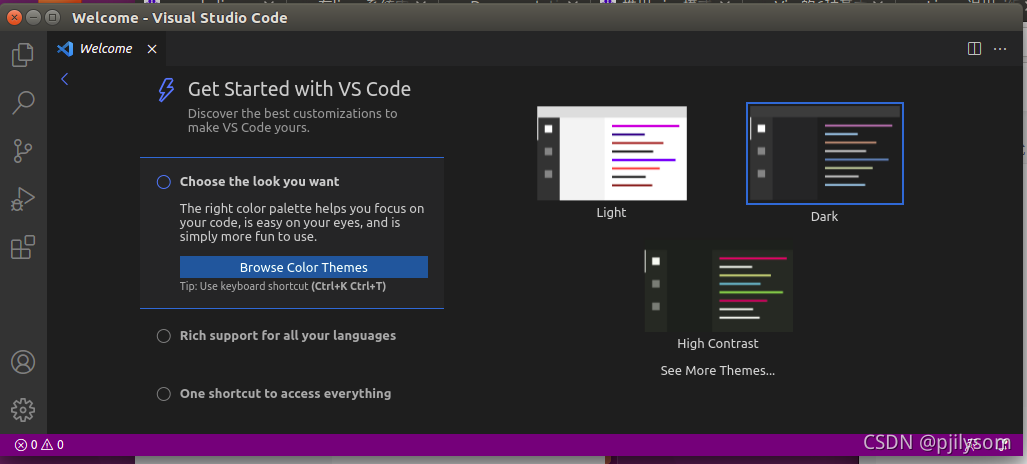Open the editor More Actions ellipsis

click(x=999, y=48)
